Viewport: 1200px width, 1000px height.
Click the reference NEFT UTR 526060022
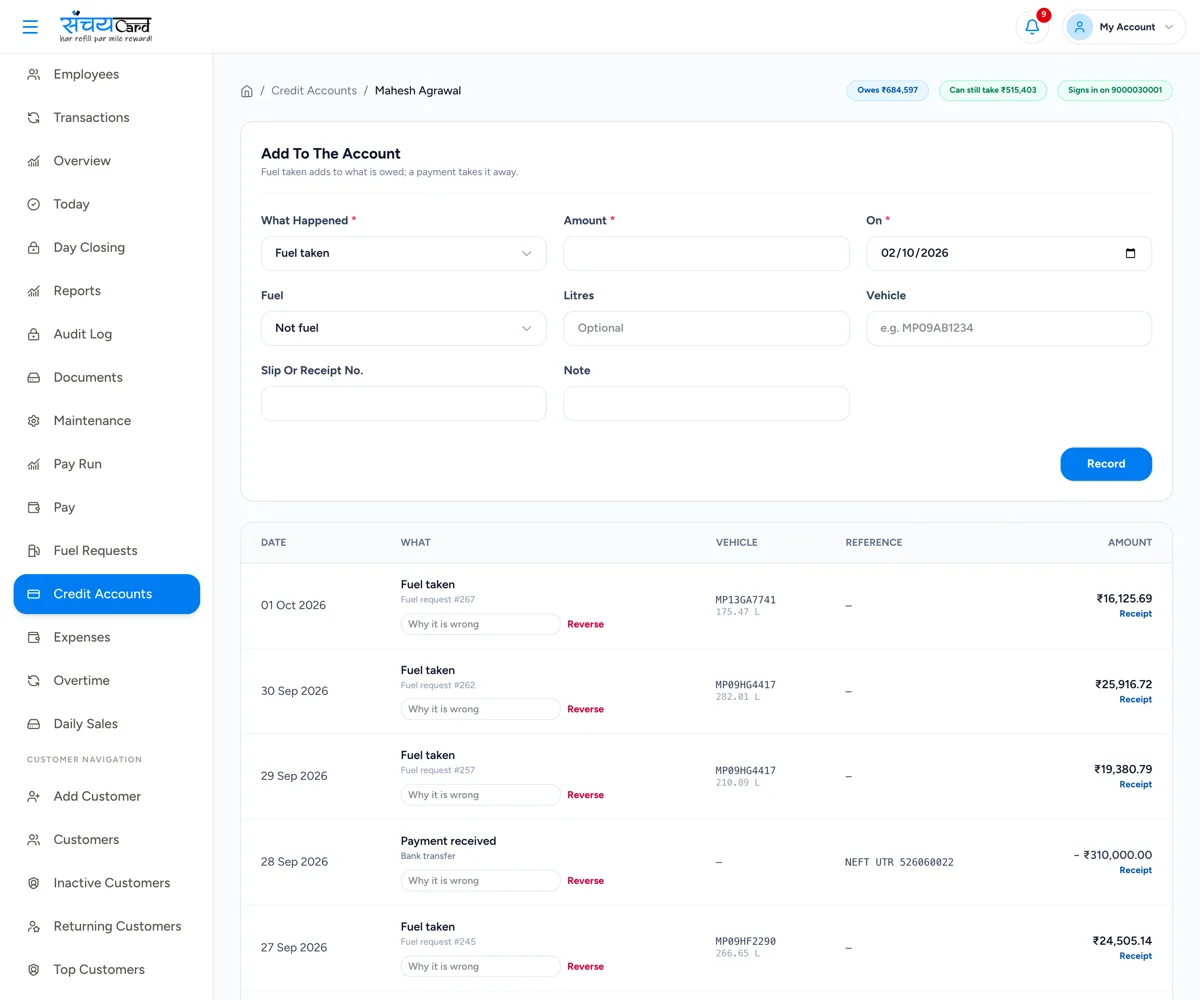[900, 862]
